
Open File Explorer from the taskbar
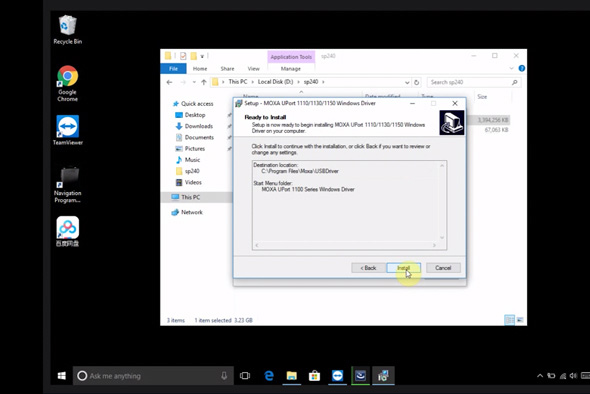coord(292,376)
